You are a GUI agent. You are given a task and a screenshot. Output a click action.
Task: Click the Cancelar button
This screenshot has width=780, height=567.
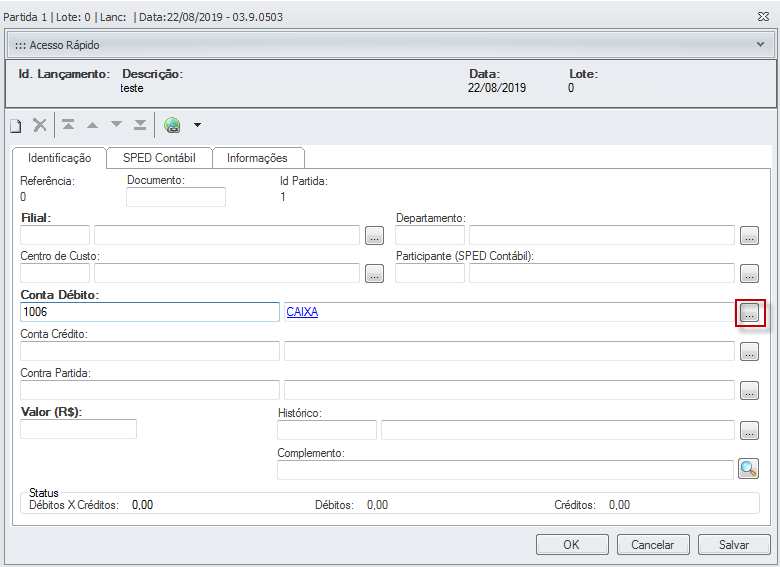(653, 545)
